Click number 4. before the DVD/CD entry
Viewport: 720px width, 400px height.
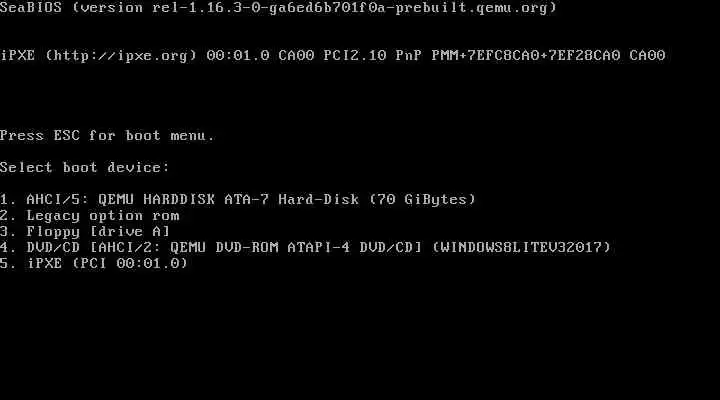click(x=8, y=247)
